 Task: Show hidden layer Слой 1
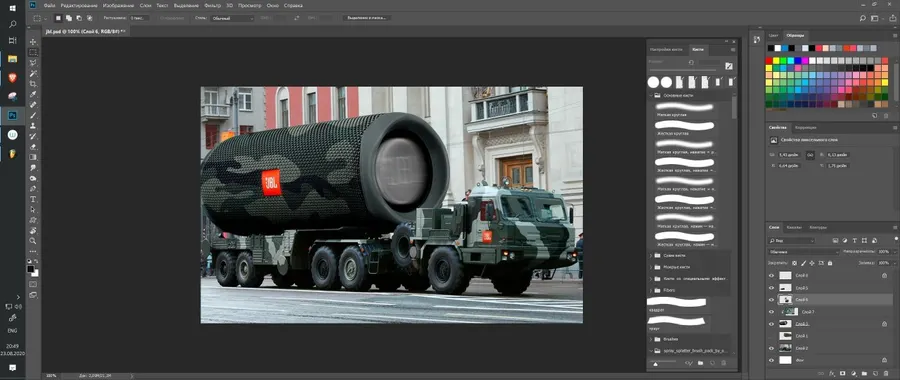click(x=771, y=336)
